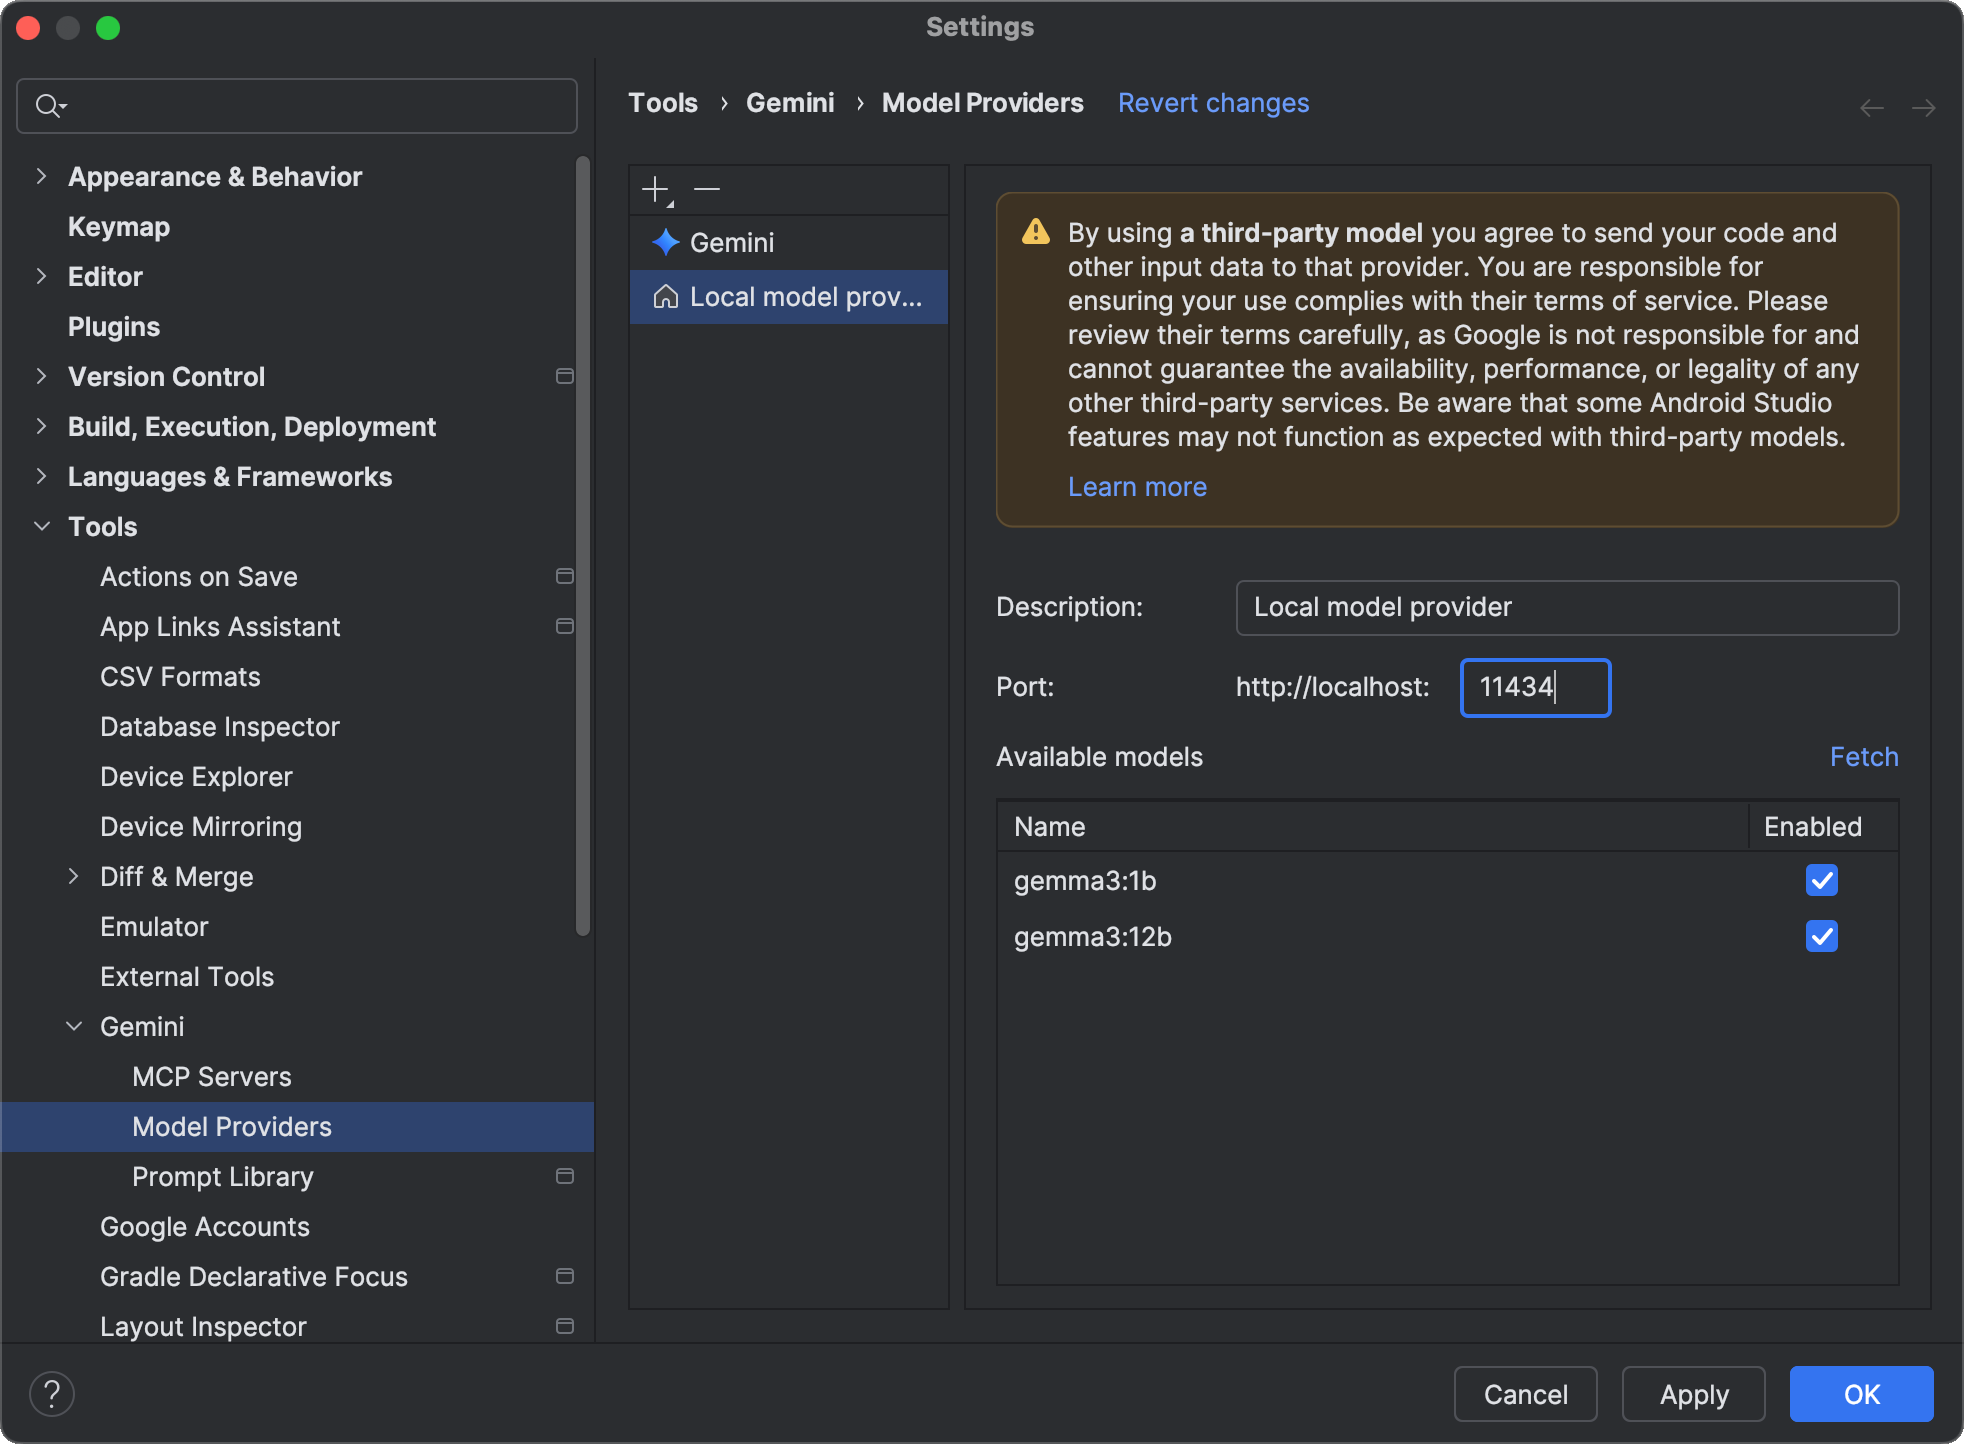1964x1444 pixels.
Task: Click the sidebar vertical scrollbar
Action: point(583,545)
